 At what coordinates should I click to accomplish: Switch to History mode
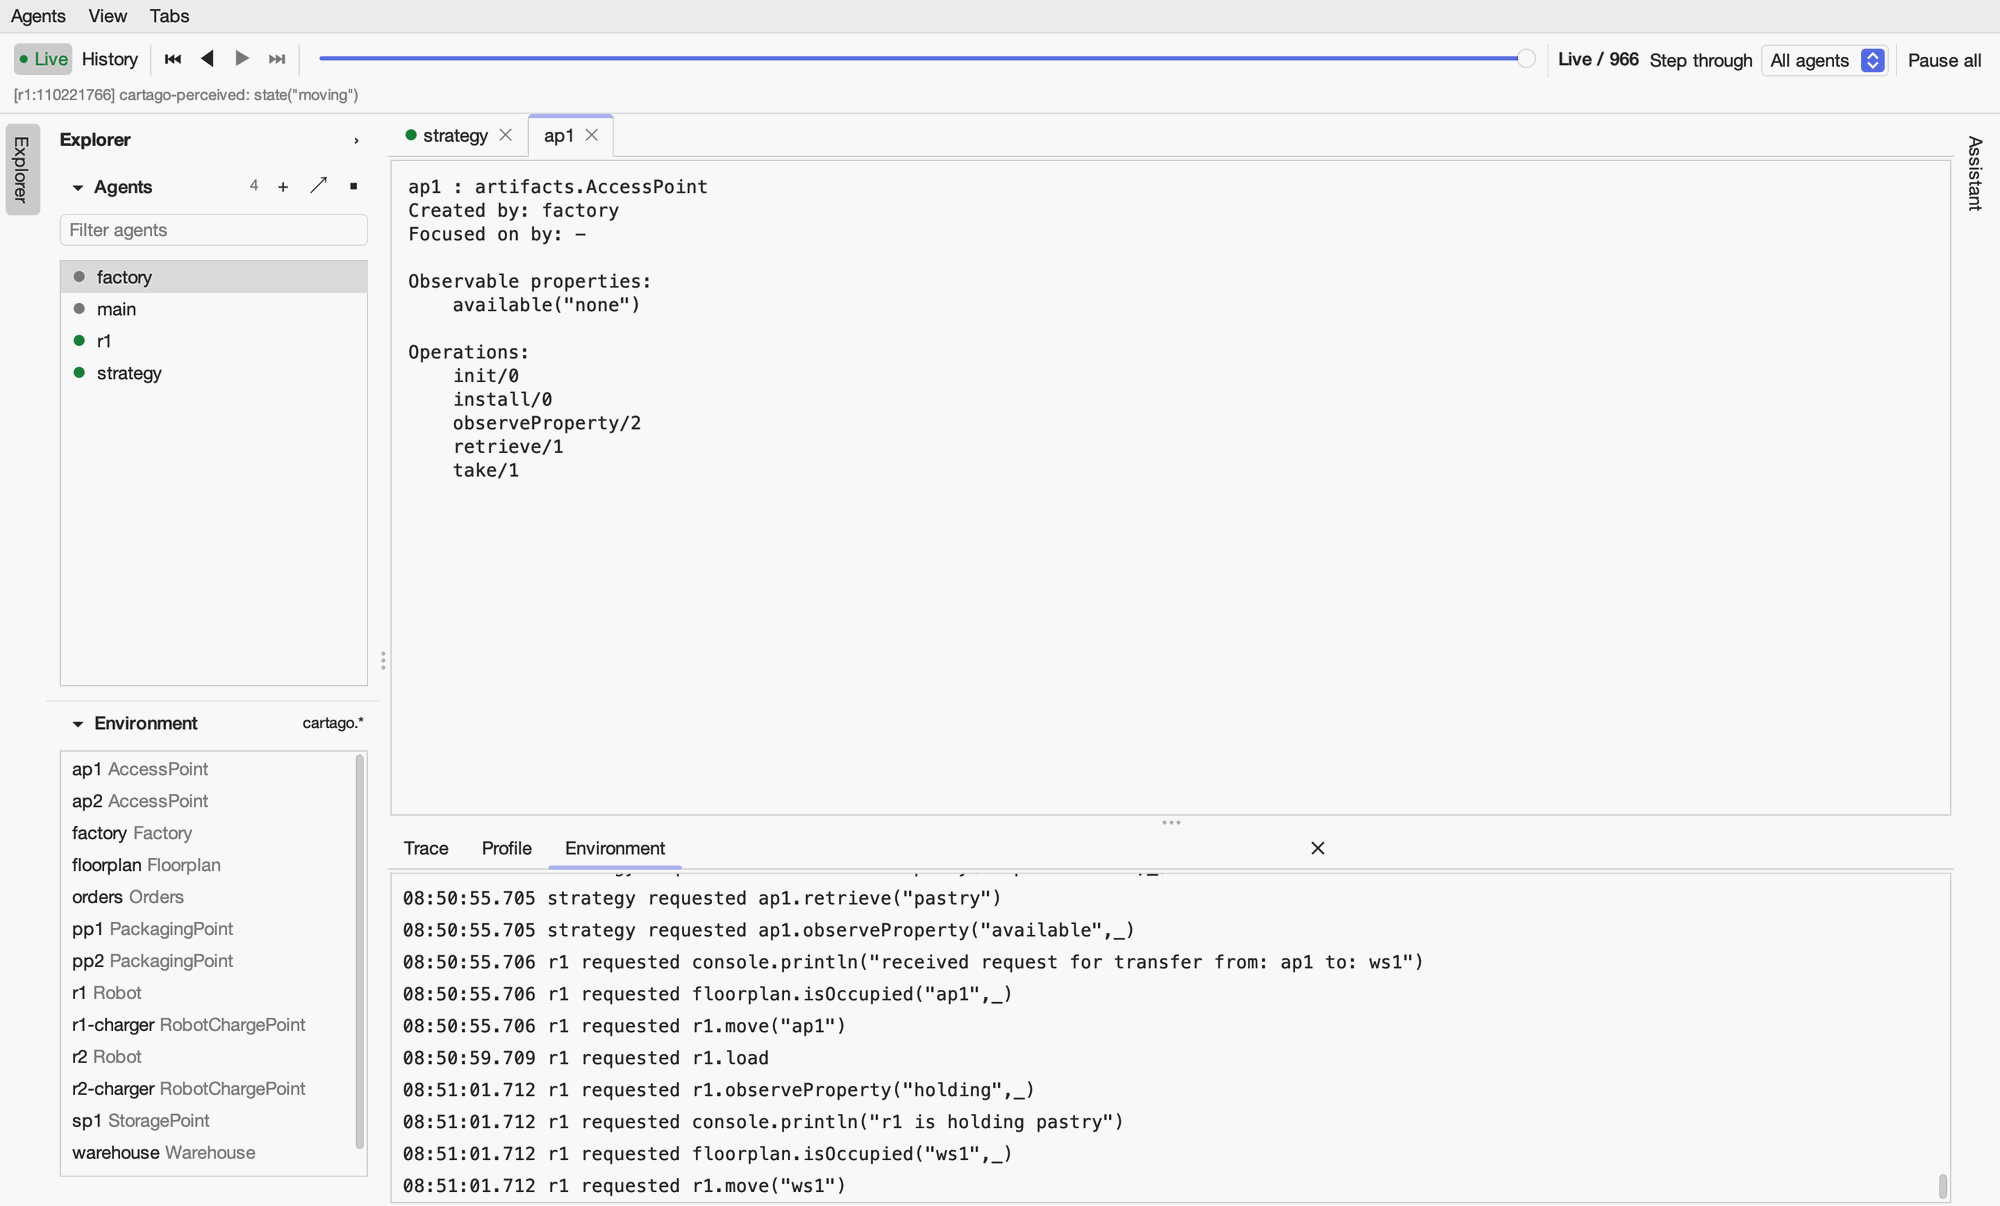110,59
